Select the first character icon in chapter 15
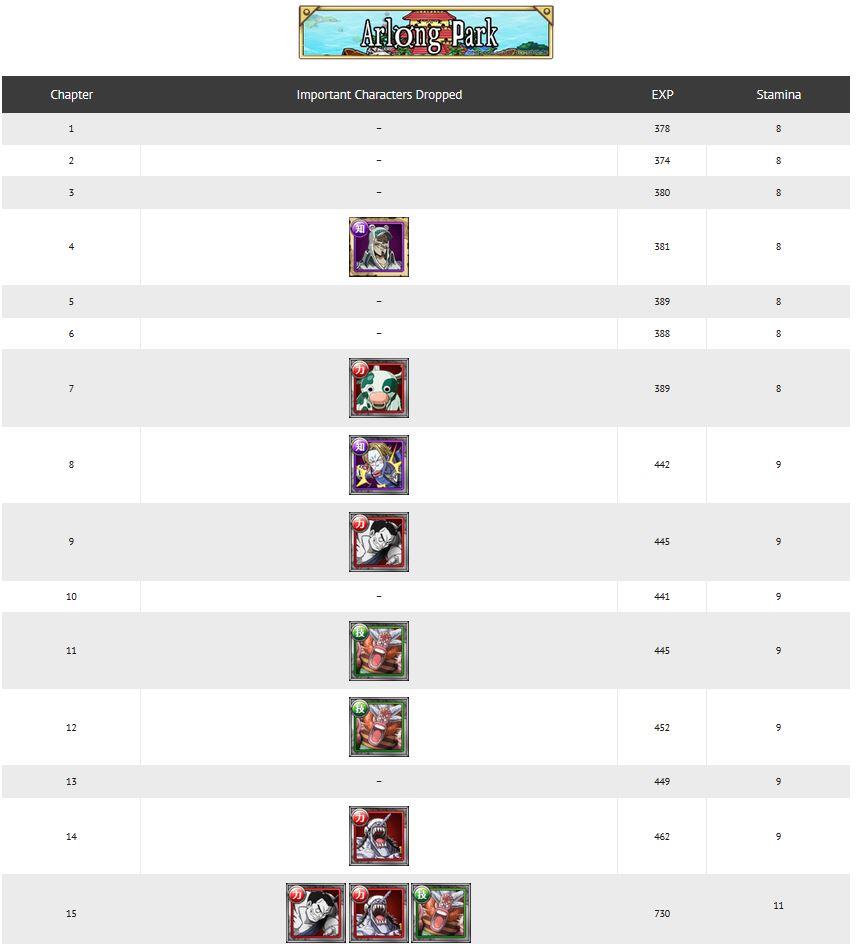859x944 pixels. tap(316, 913)
